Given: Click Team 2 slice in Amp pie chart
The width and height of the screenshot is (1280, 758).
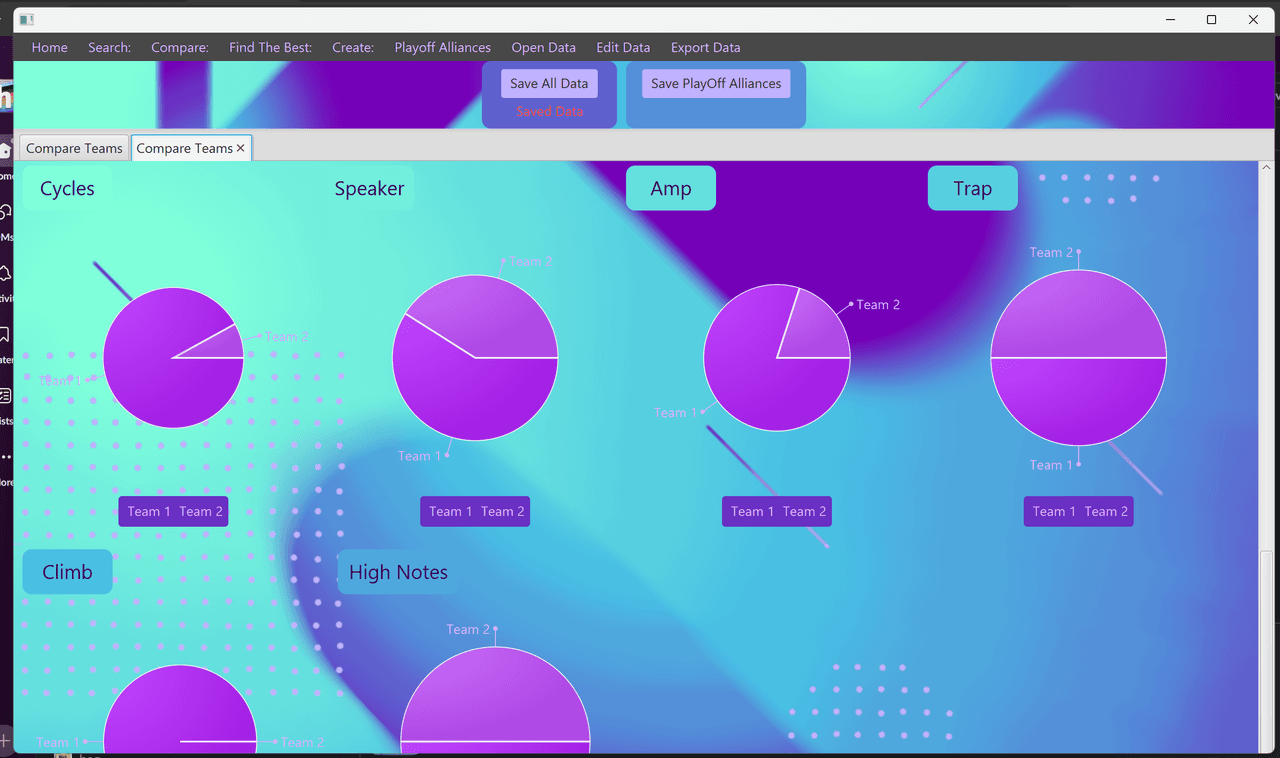Looking at the screenshot, I should 812,325.
